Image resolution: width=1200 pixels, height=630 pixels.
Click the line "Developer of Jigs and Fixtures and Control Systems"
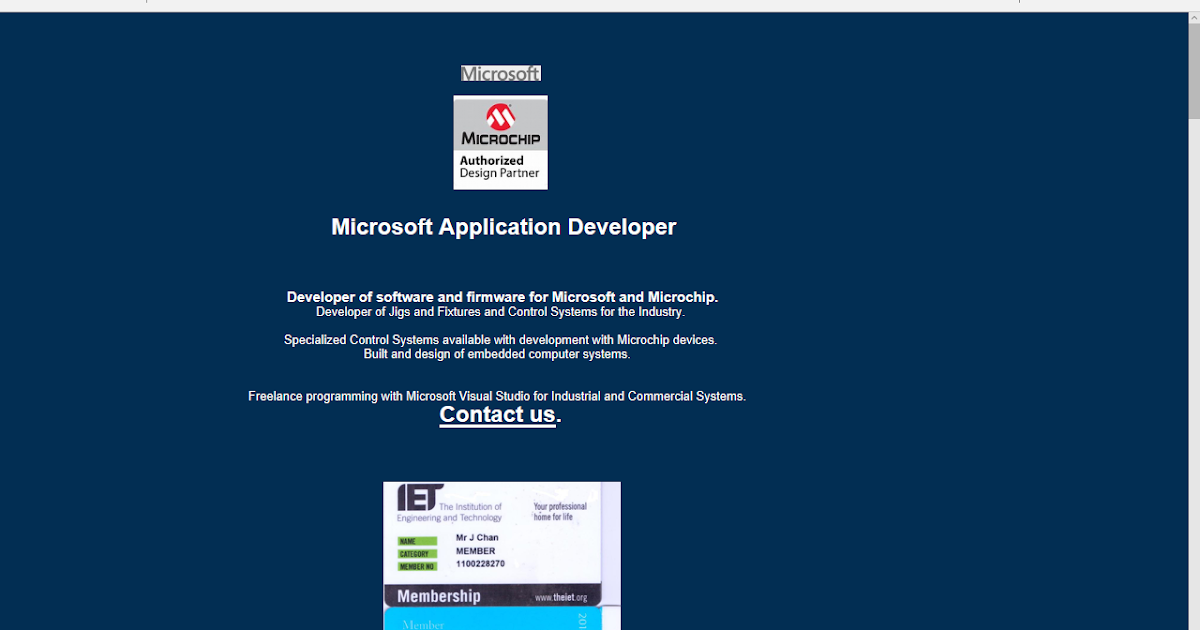[500, 312]
